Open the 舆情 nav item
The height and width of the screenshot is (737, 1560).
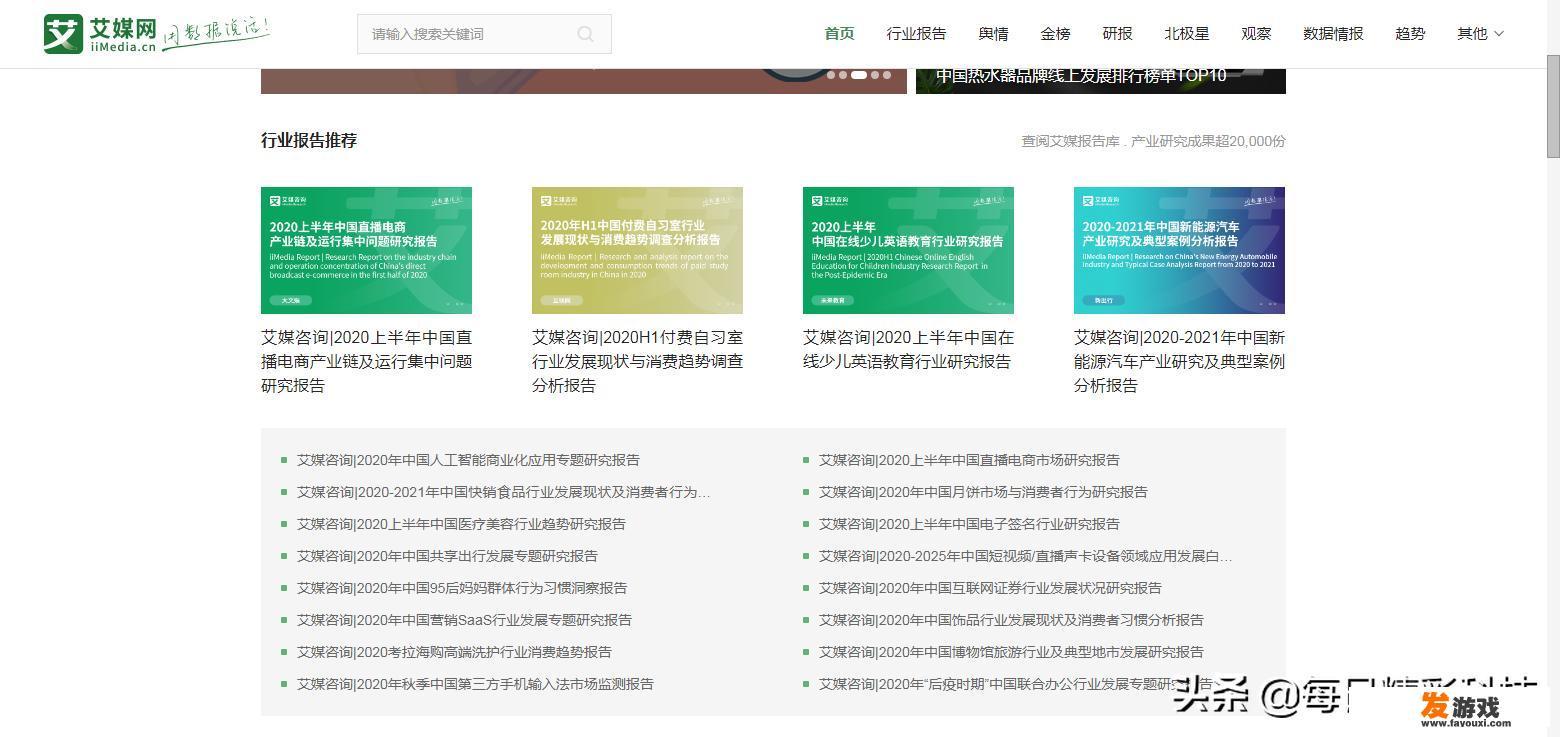[x=993, y=33]
